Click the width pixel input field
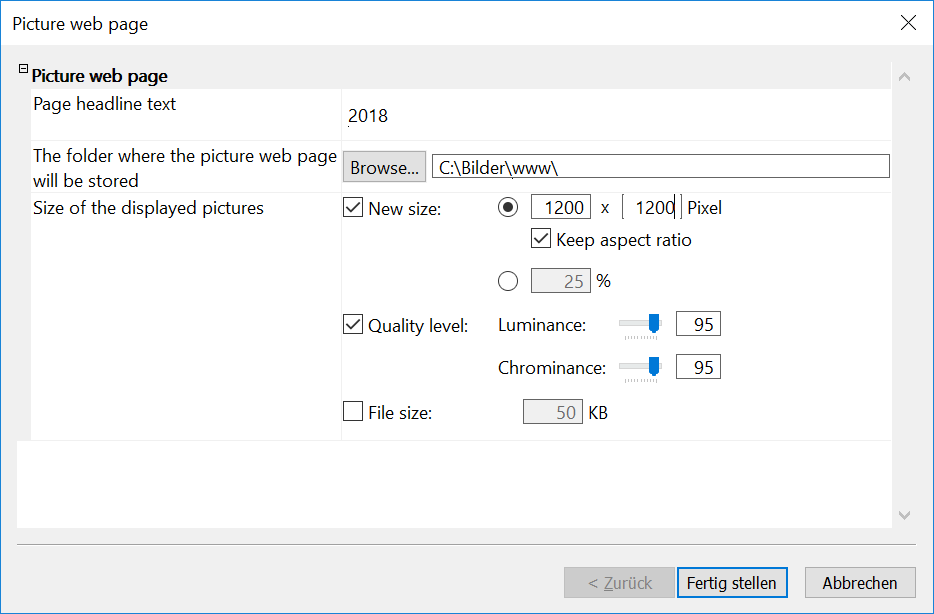 (561, 208)
